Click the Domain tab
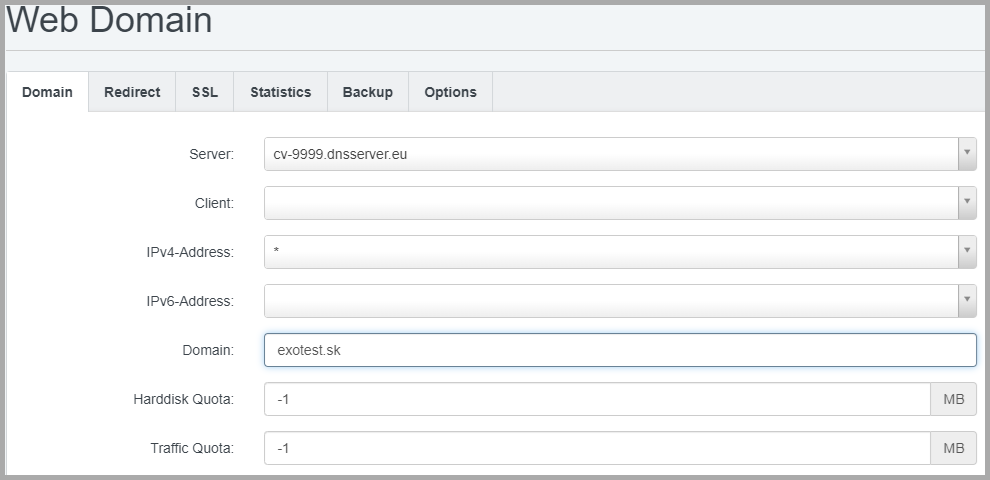 pos(47,92)
